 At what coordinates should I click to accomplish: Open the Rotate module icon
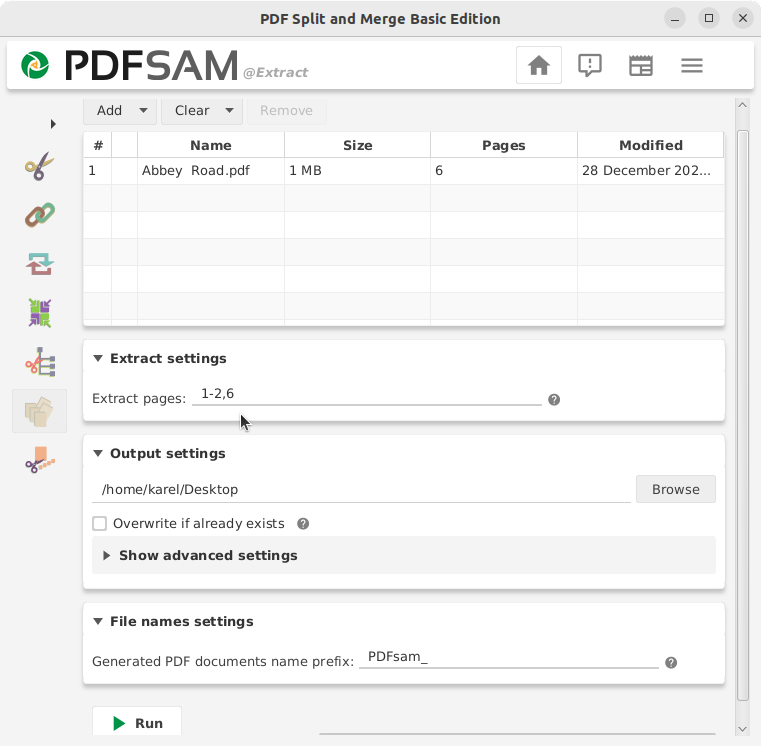click(39, 313)
